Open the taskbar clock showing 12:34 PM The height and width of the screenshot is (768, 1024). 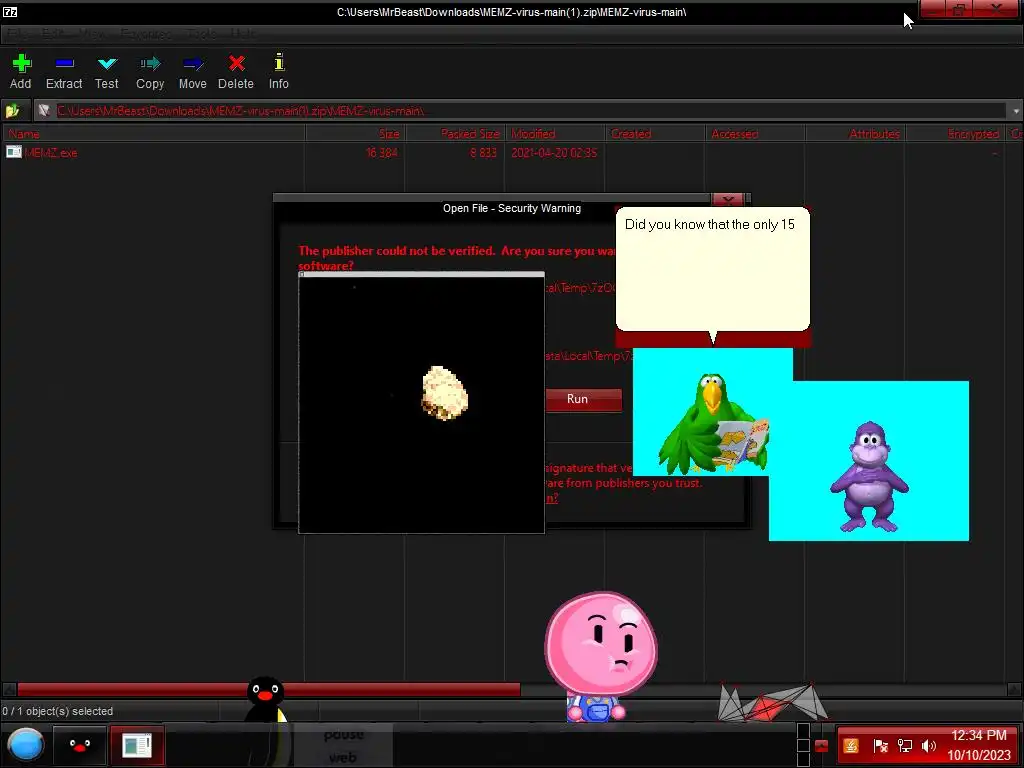tap(978, 745)
